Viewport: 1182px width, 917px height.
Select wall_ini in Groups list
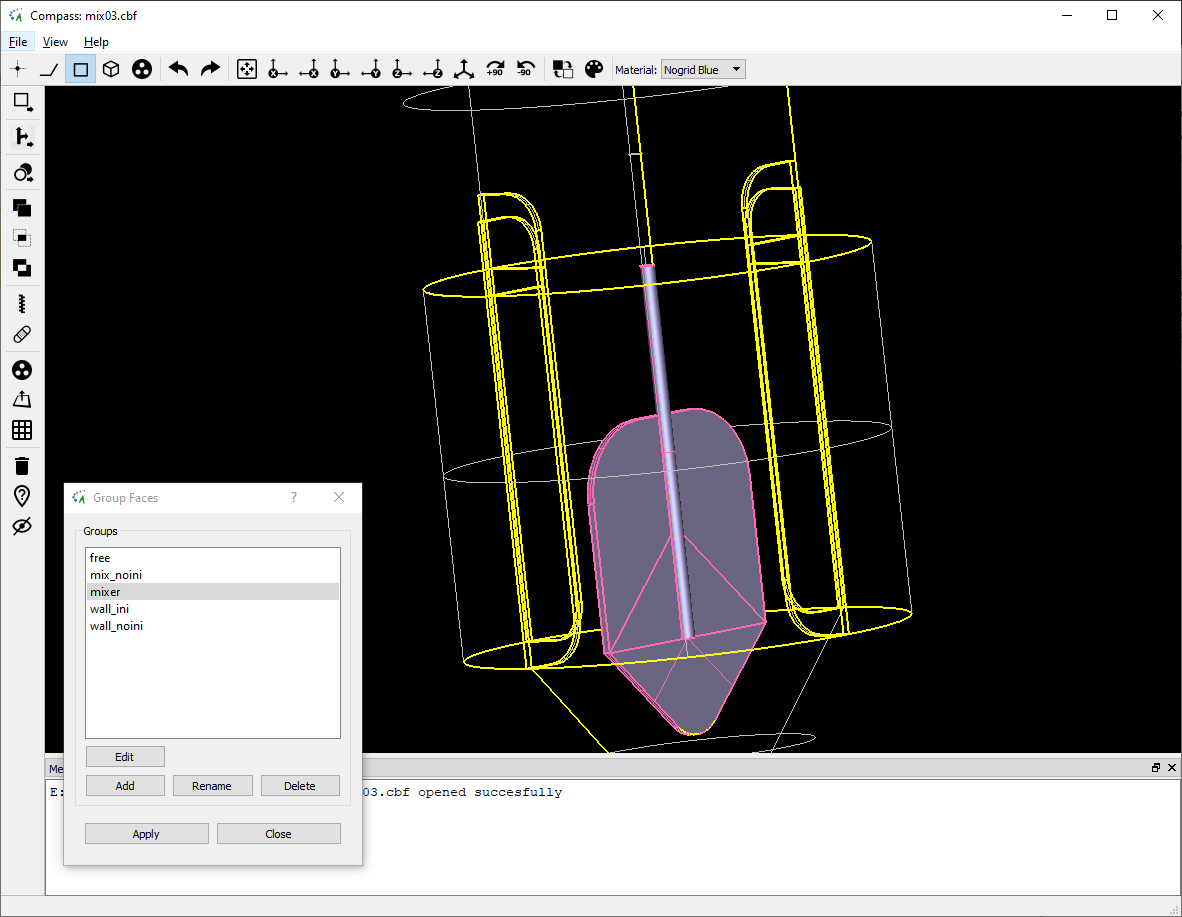109,609
